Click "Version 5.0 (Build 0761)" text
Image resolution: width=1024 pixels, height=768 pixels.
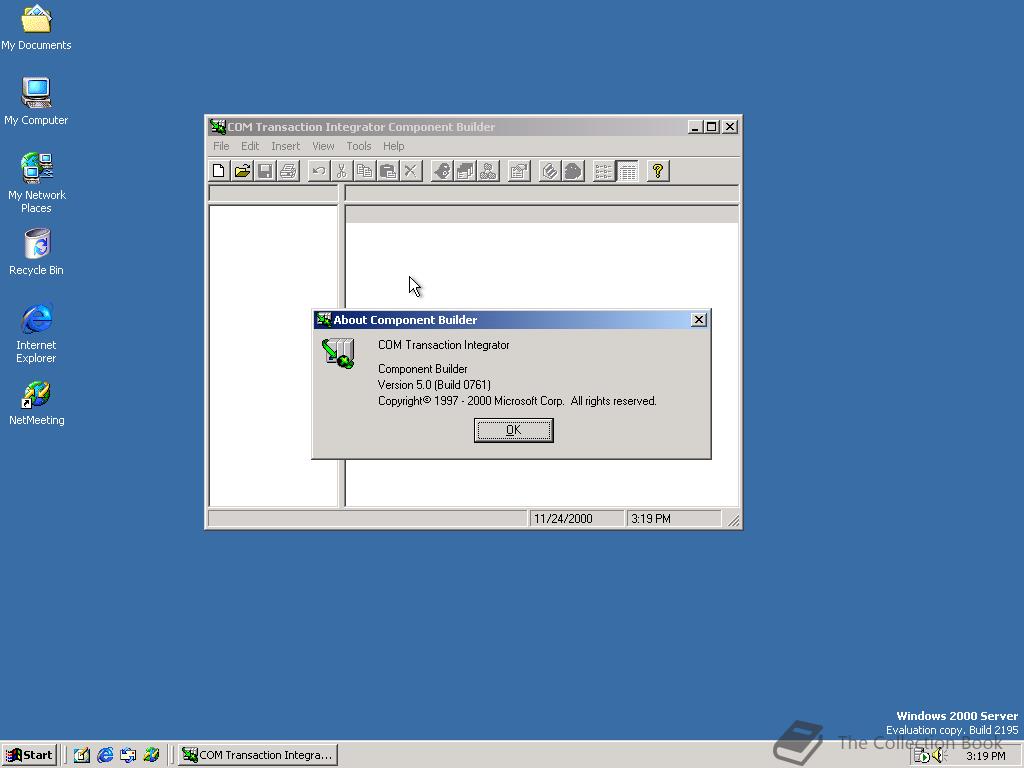tap(434, 385)
